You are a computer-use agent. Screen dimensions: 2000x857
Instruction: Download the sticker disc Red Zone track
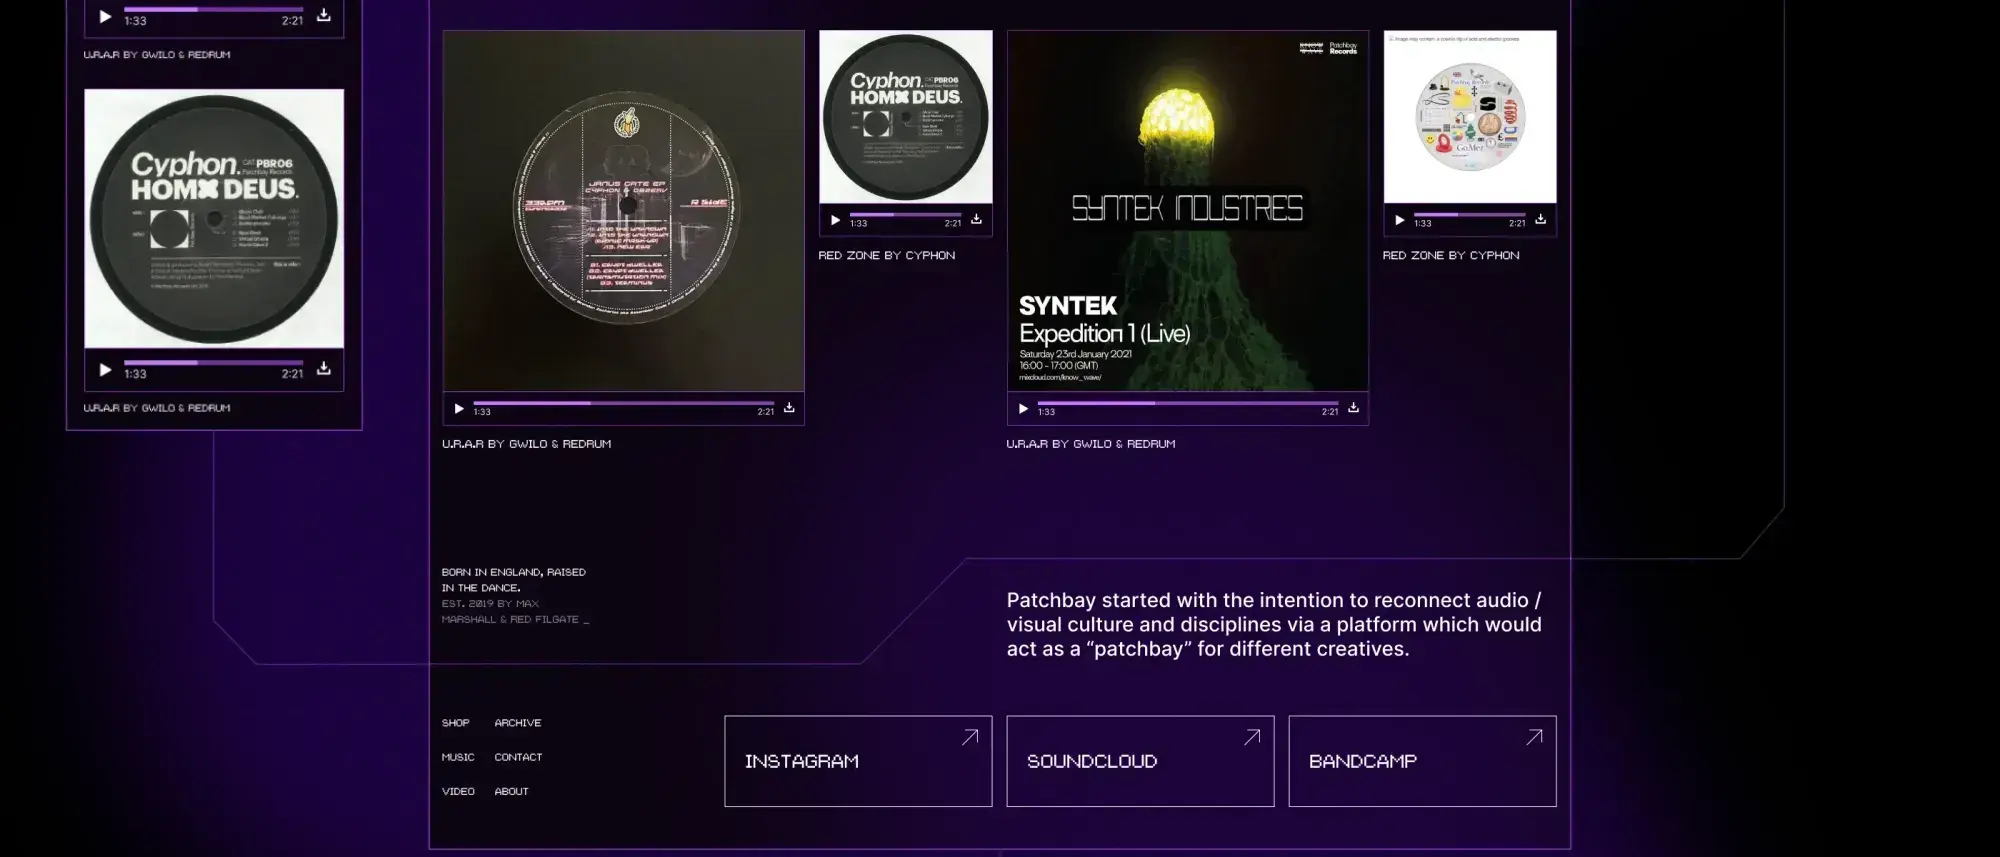click(x=1540, y=219)
